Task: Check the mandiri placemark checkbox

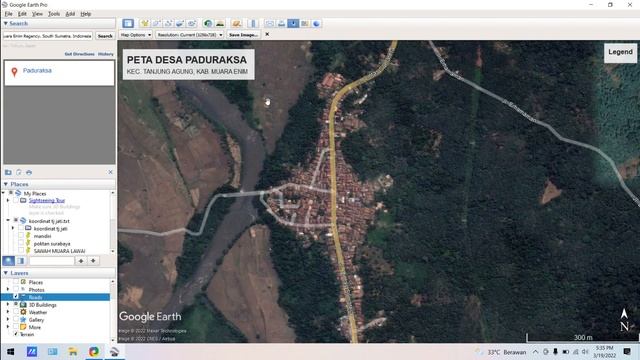Action: (x=21, y=236)
